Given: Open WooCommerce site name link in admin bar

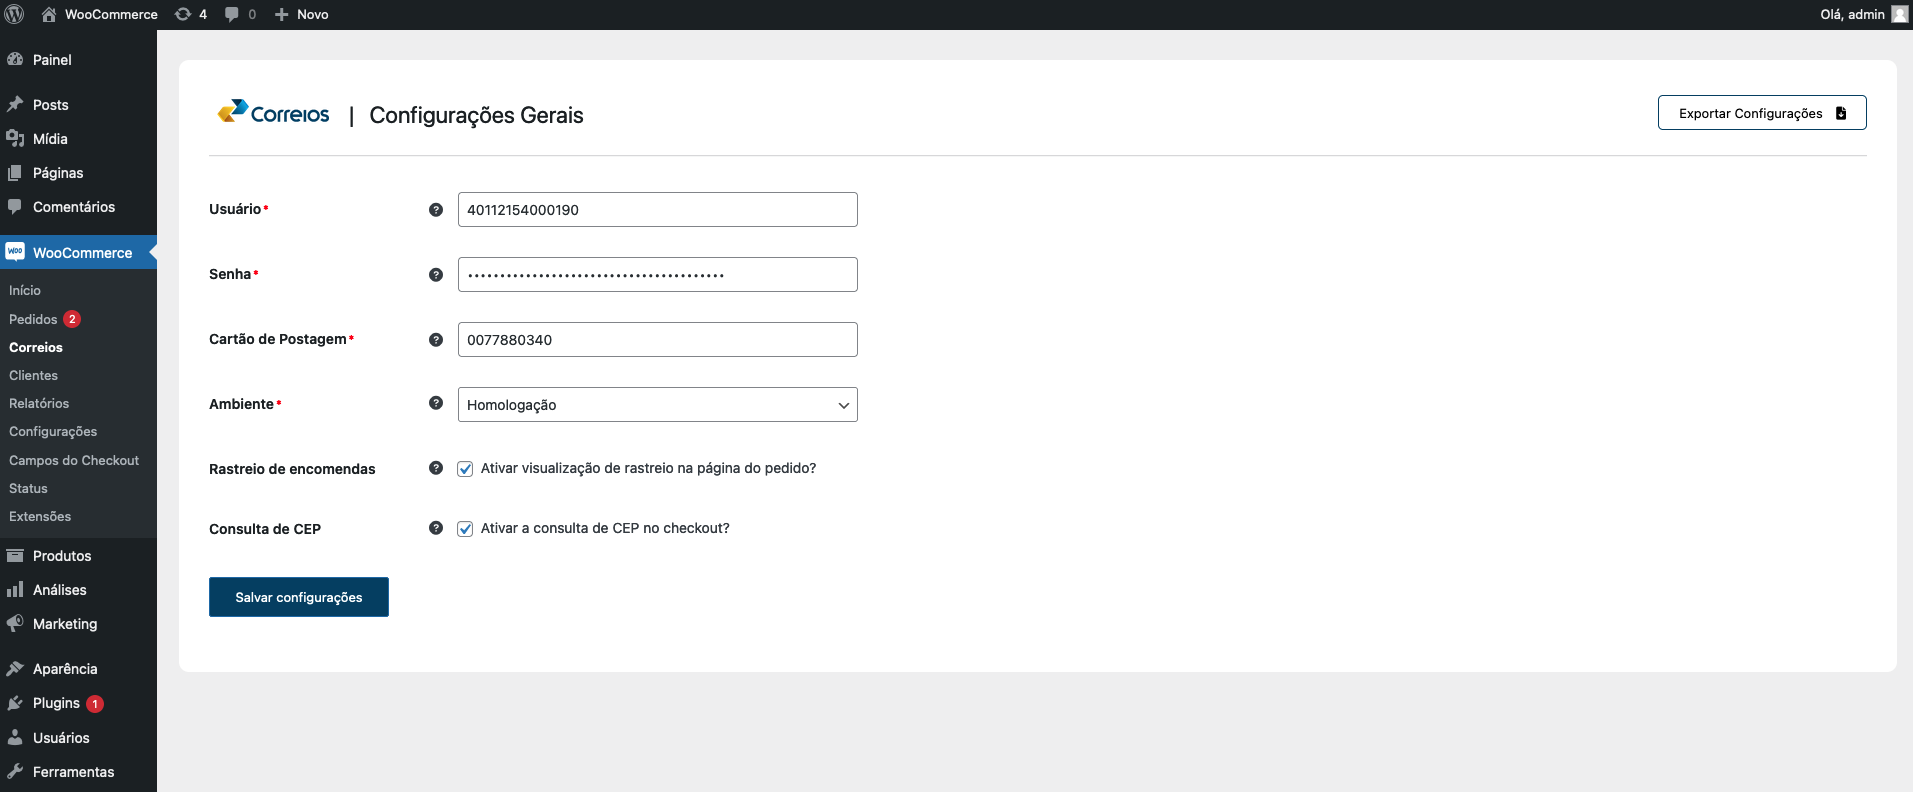Looking at the screenshot, I should [x=111, y=14].
